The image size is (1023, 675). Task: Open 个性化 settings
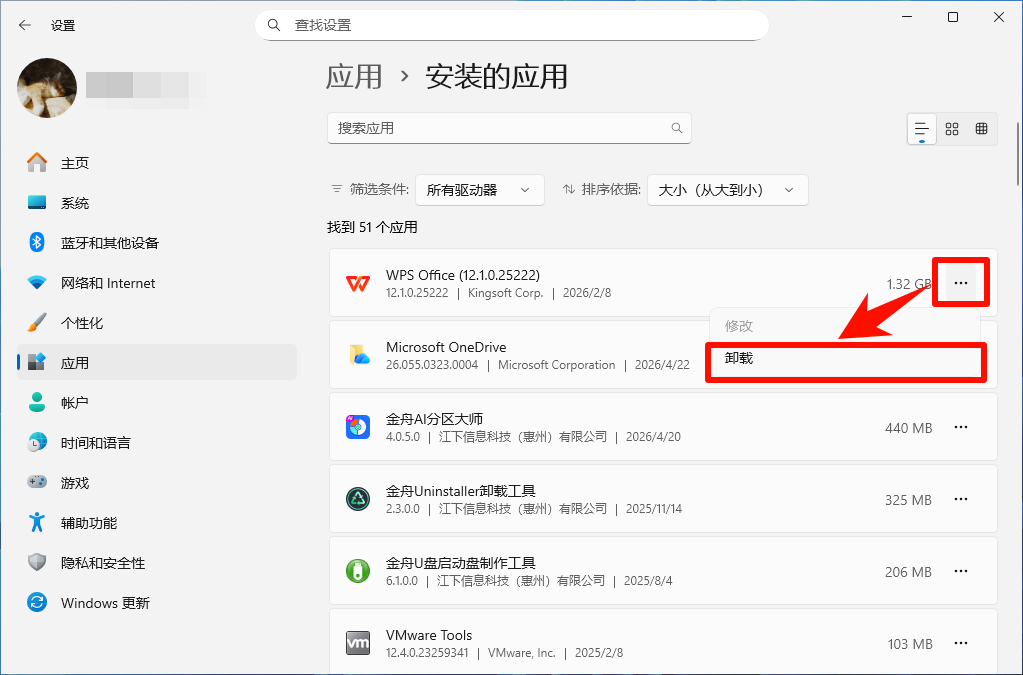point(157,323)
